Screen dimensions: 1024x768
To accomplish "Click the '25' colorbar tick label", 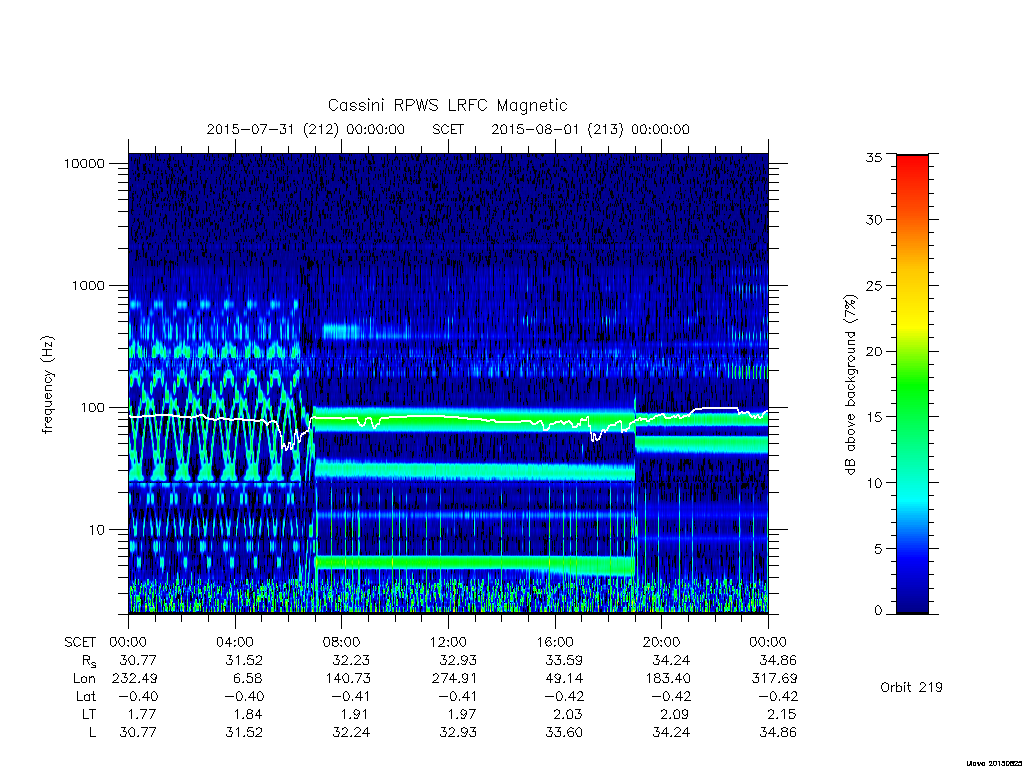I will pyautogui.click(x=873, y=285).
